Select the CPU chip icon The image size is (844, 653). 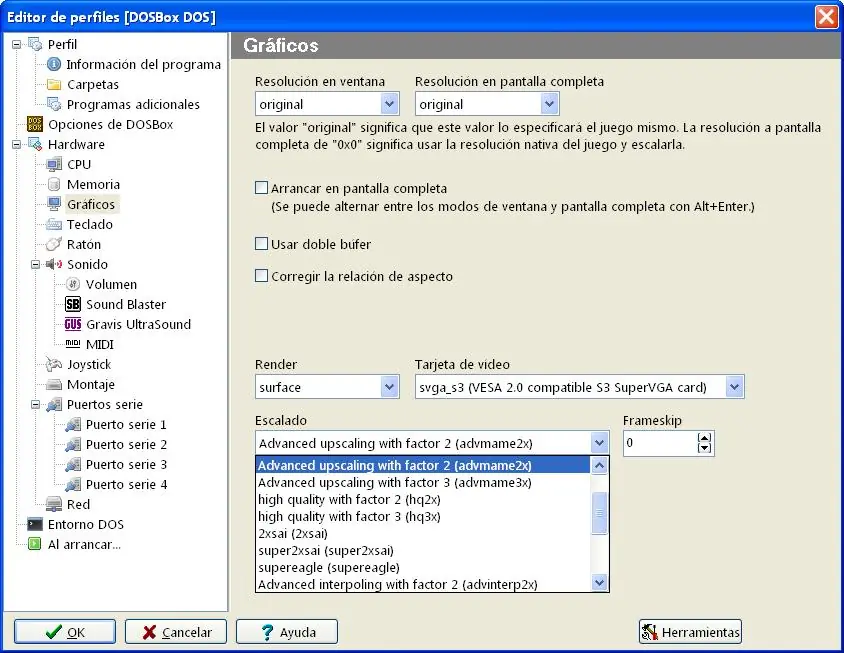coord(54,164)
